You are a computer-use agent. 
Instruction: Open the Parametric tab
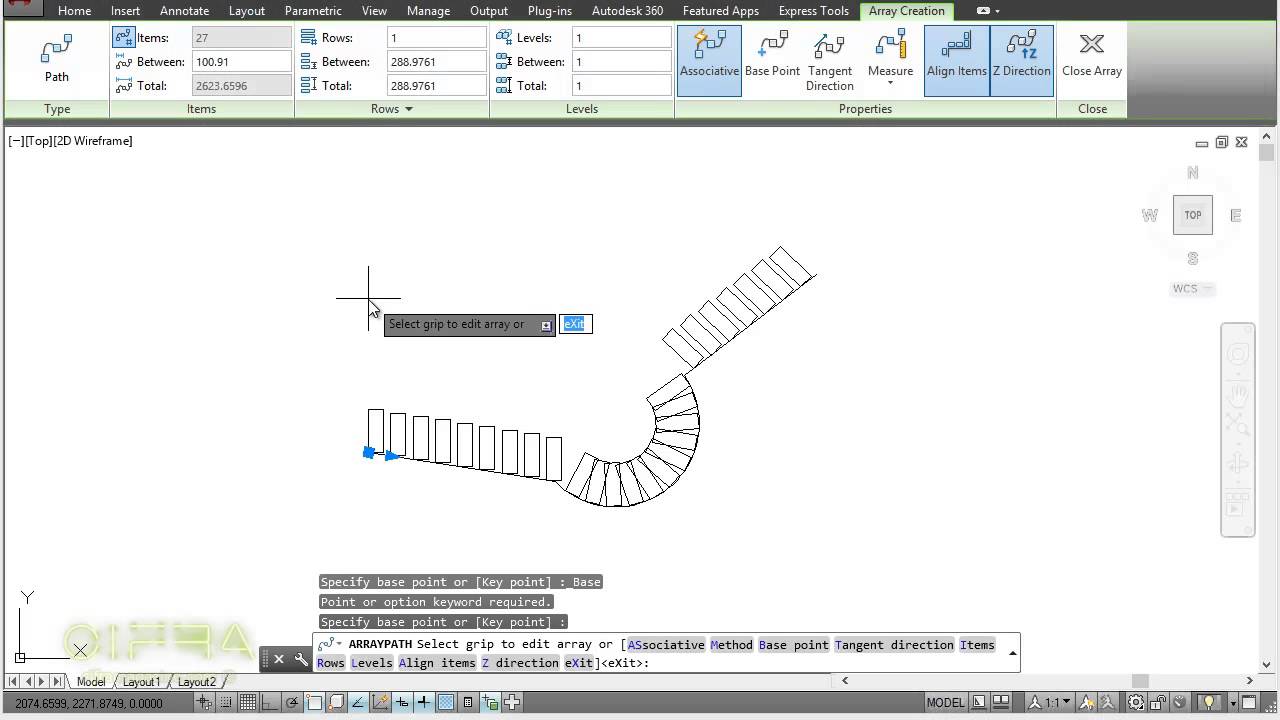[313, 11]
